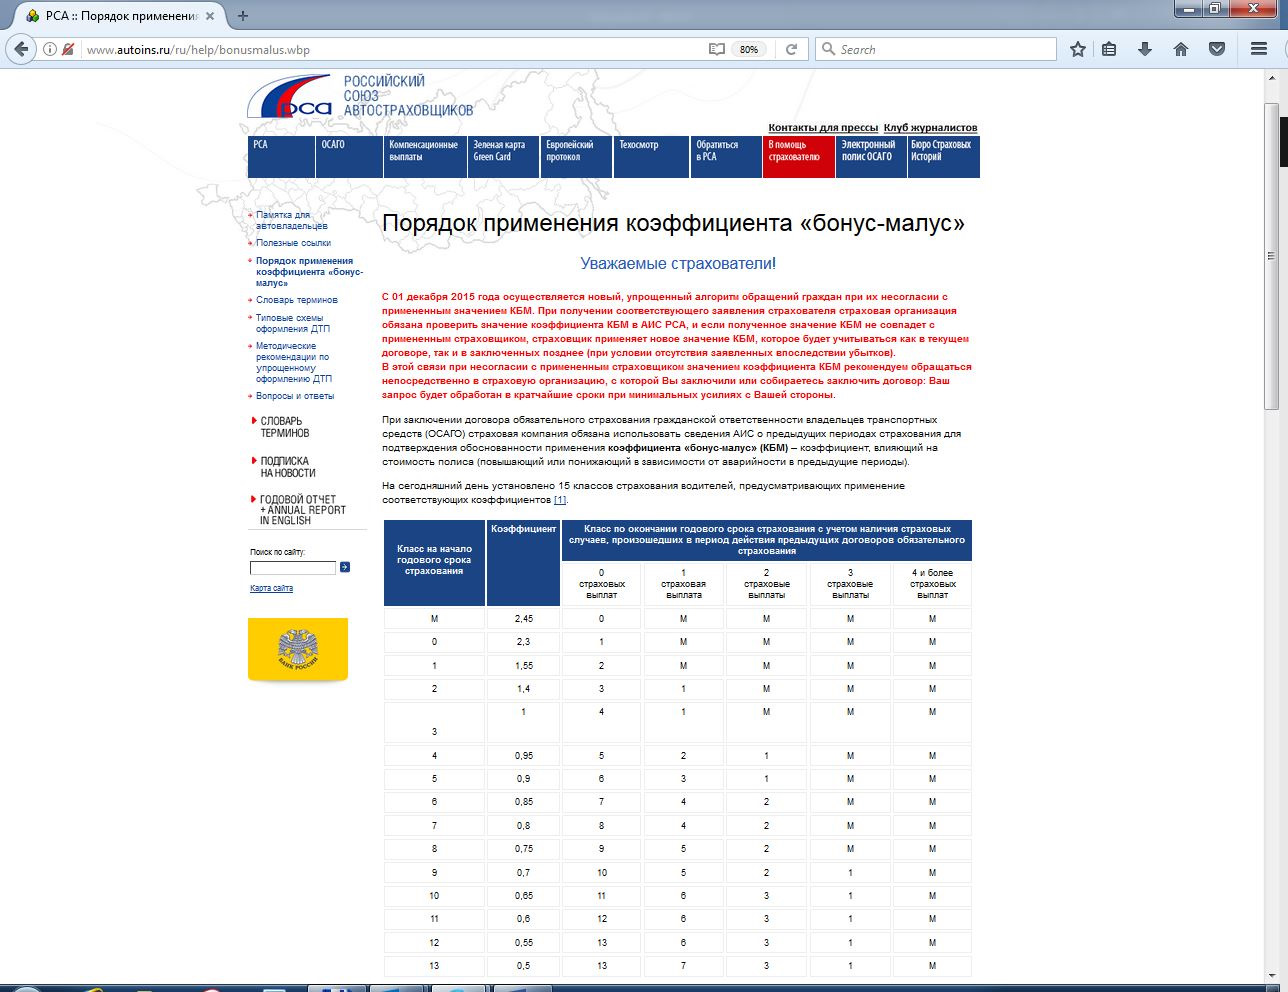Open Электронный полис ОСАГО menu item

[x=871, y=157]
